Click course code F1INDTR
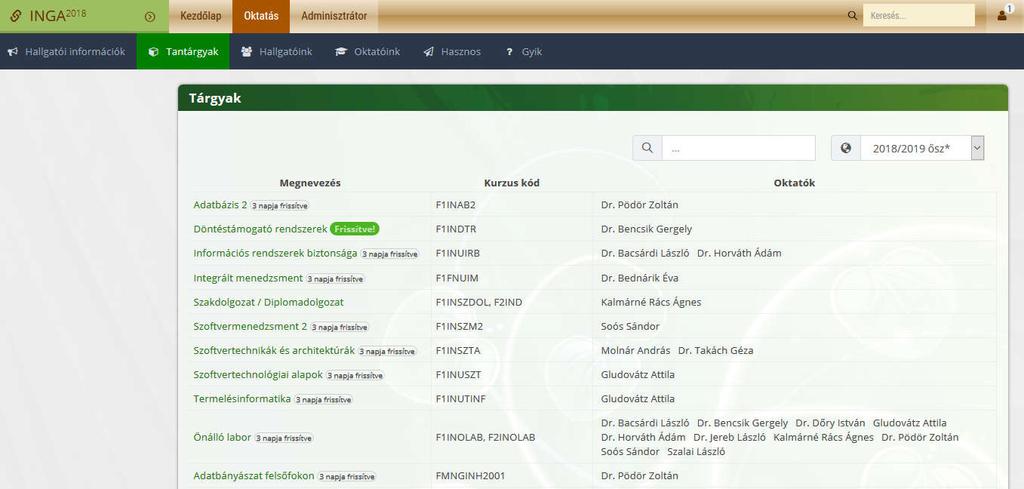Image resolution: width=1024 pixels, height=489 pixels. [458, 229]
